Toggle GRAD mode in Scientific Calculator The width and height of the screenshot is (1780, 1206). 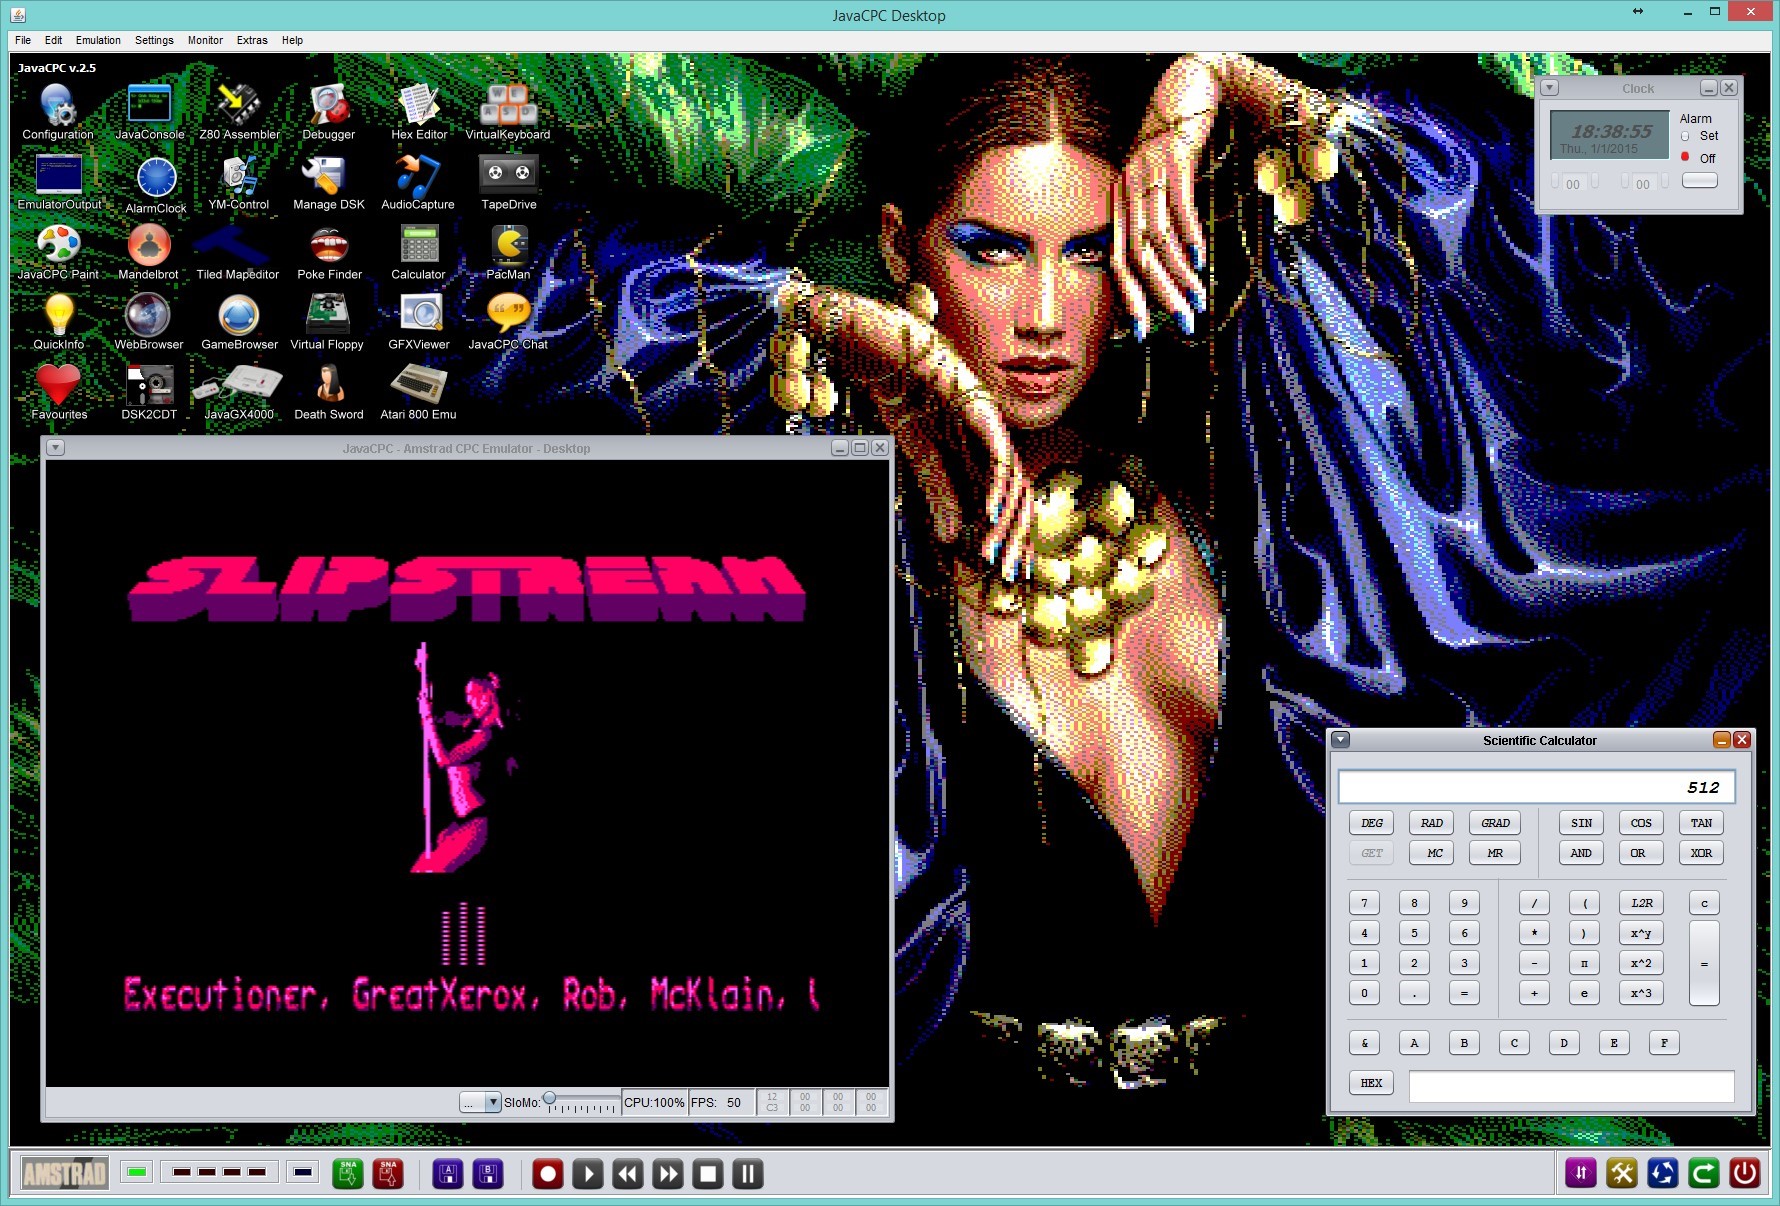point(1495,823)
